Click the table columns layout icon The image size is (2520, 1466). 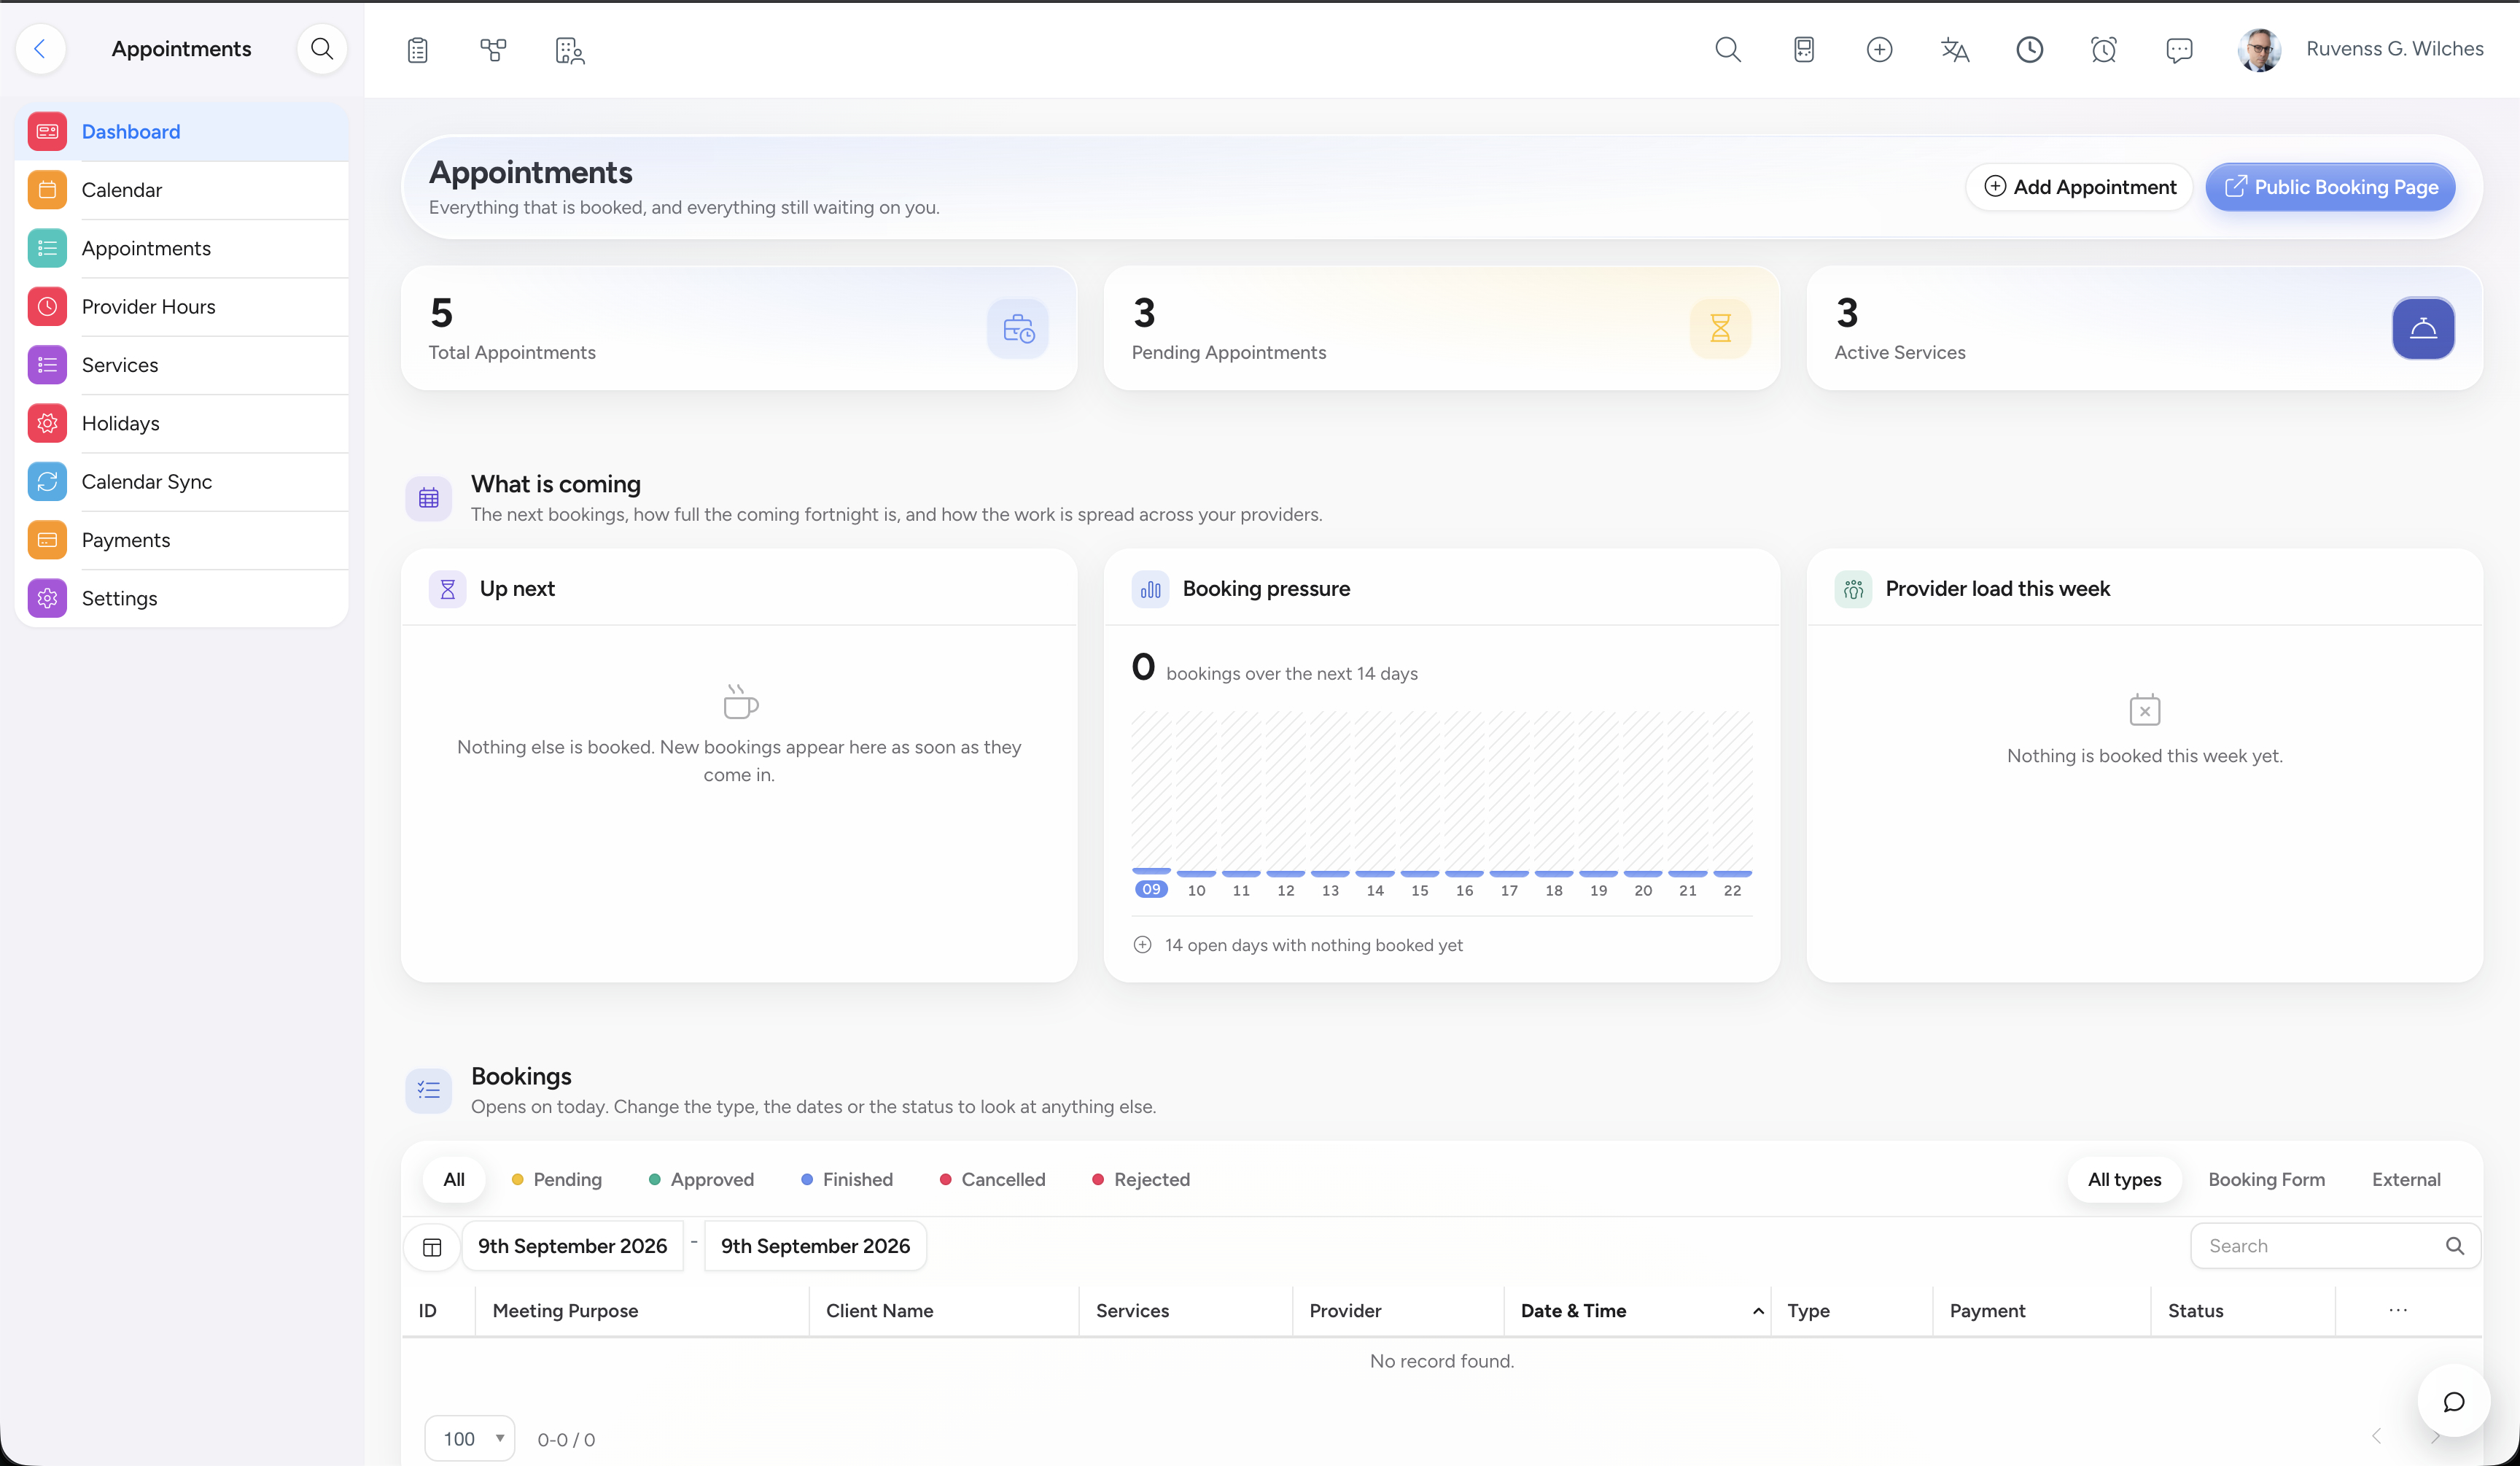(x=432, y=1246)
